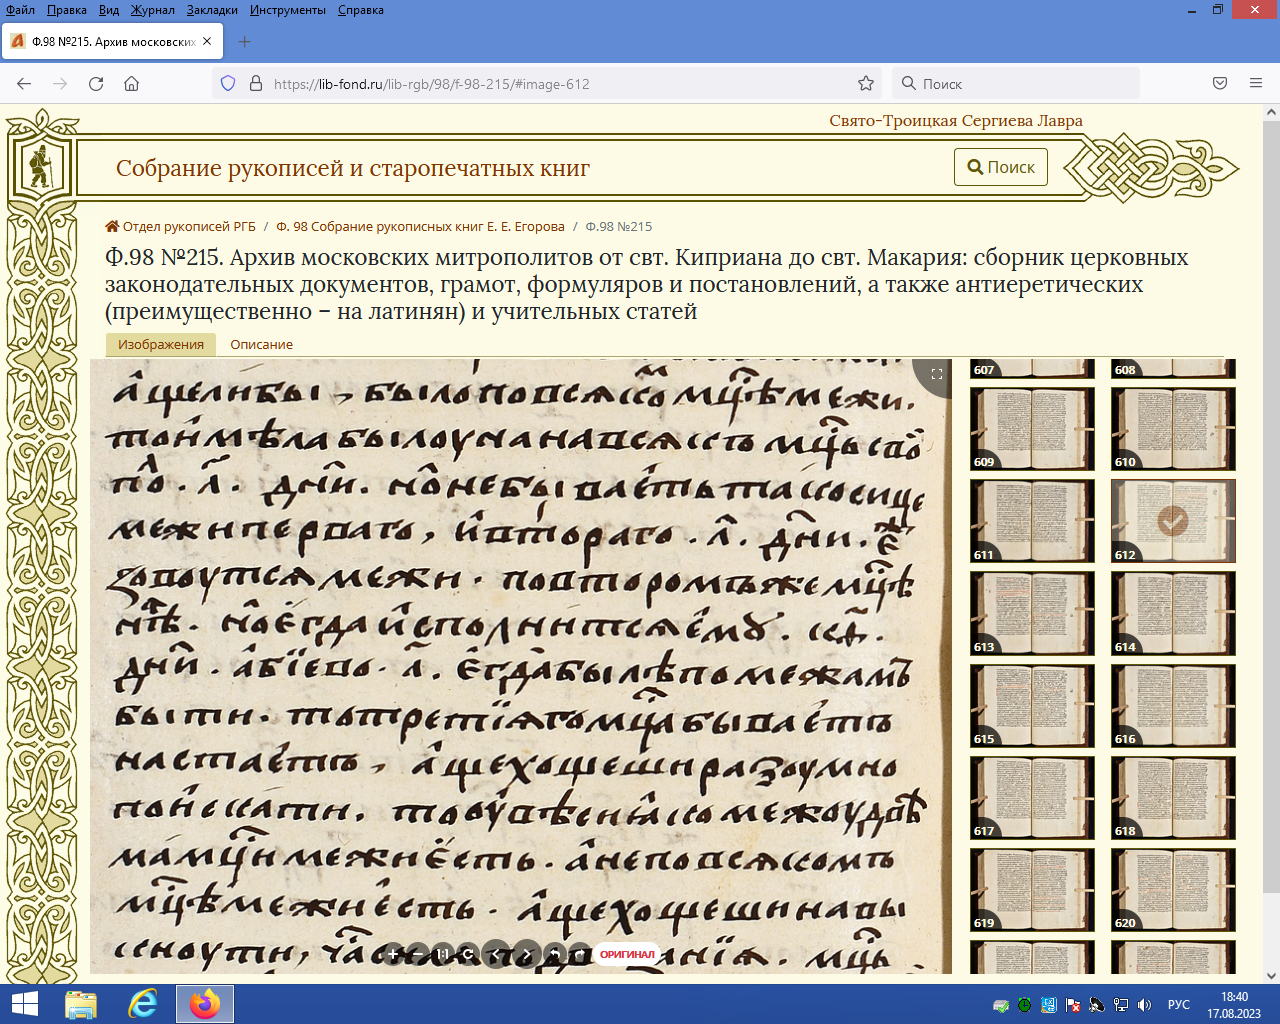The width and height of the screenshot is (1280, 1024).
Task: Reset the manuscript image to 1:1 scale
Action: point(443,954)
